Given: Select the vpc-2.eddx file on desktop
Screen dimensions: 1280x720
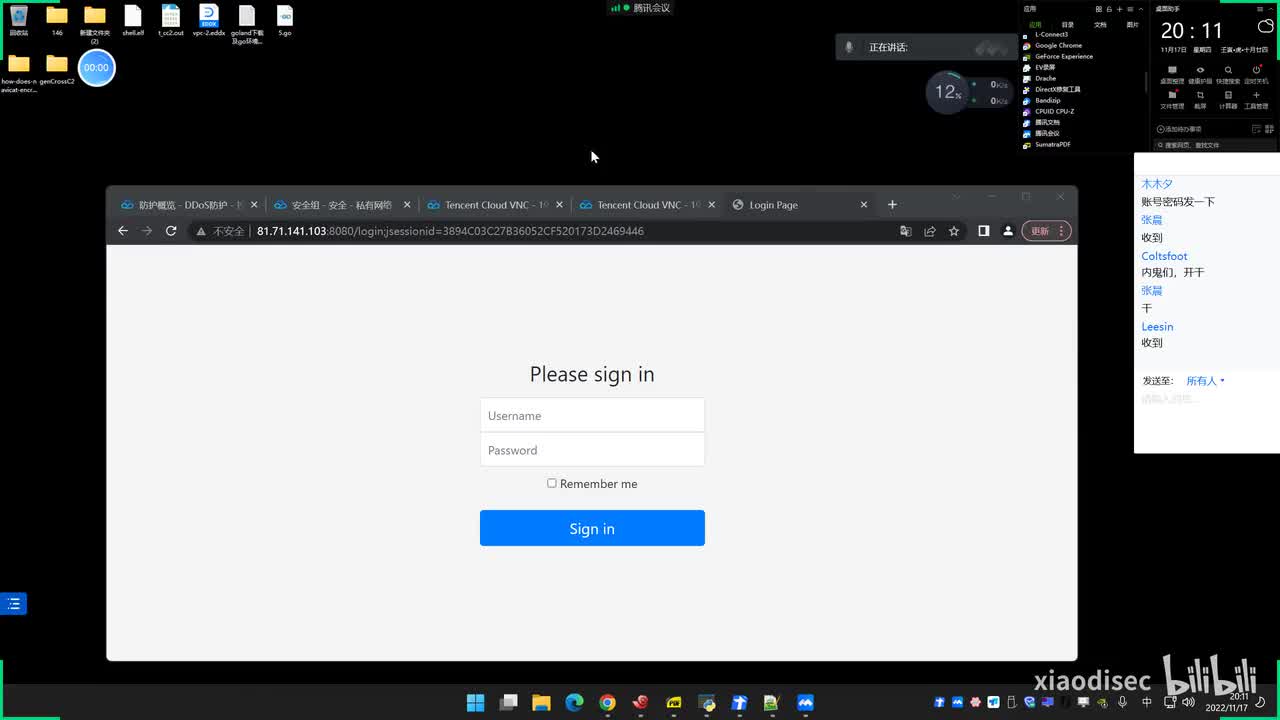Looking at the screenshot, I should click(x=209, y=21).
